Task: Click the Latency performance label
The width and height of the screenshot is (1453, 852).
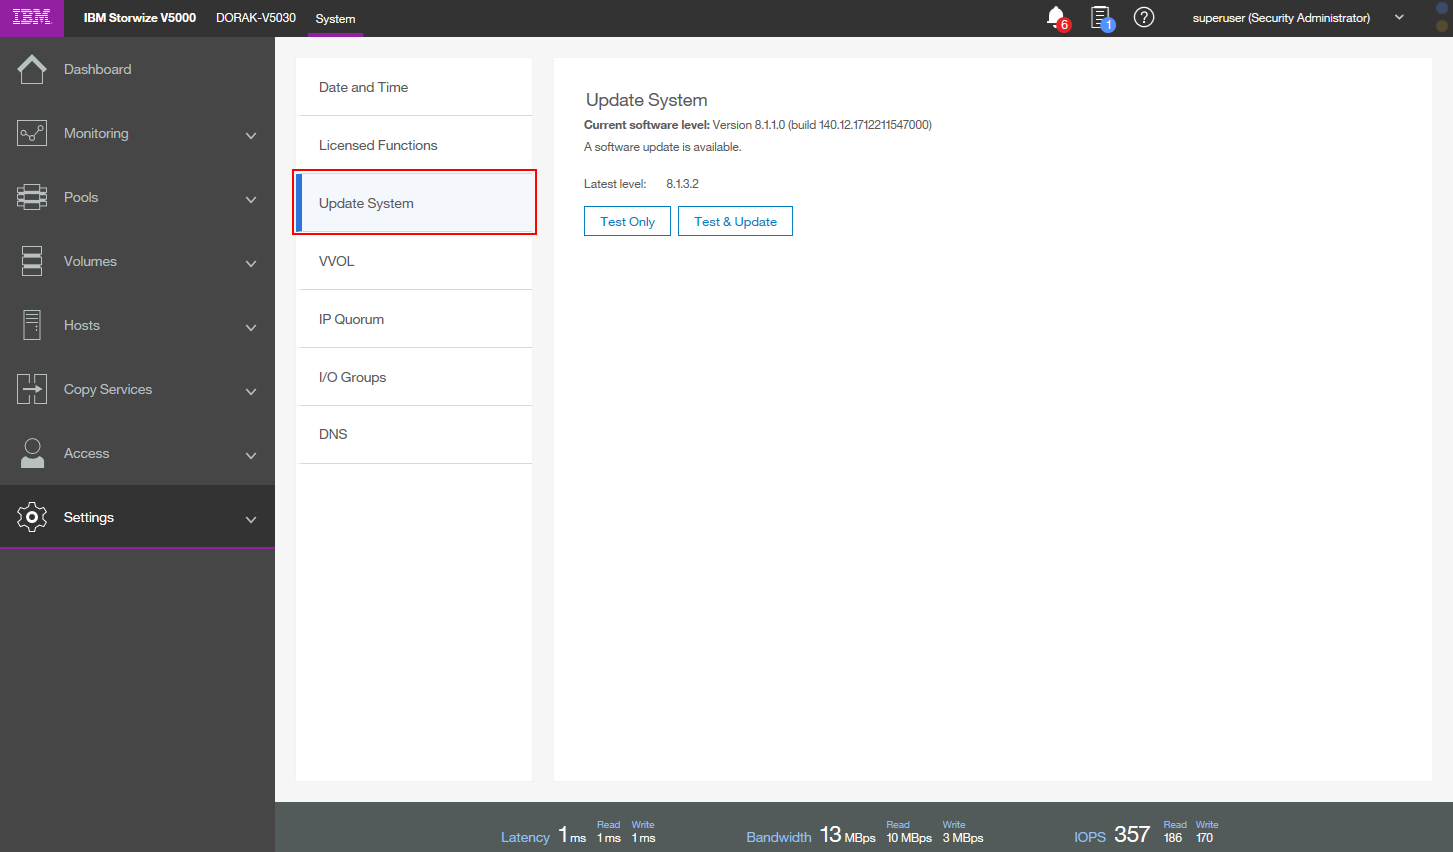Action: [525, 837]
